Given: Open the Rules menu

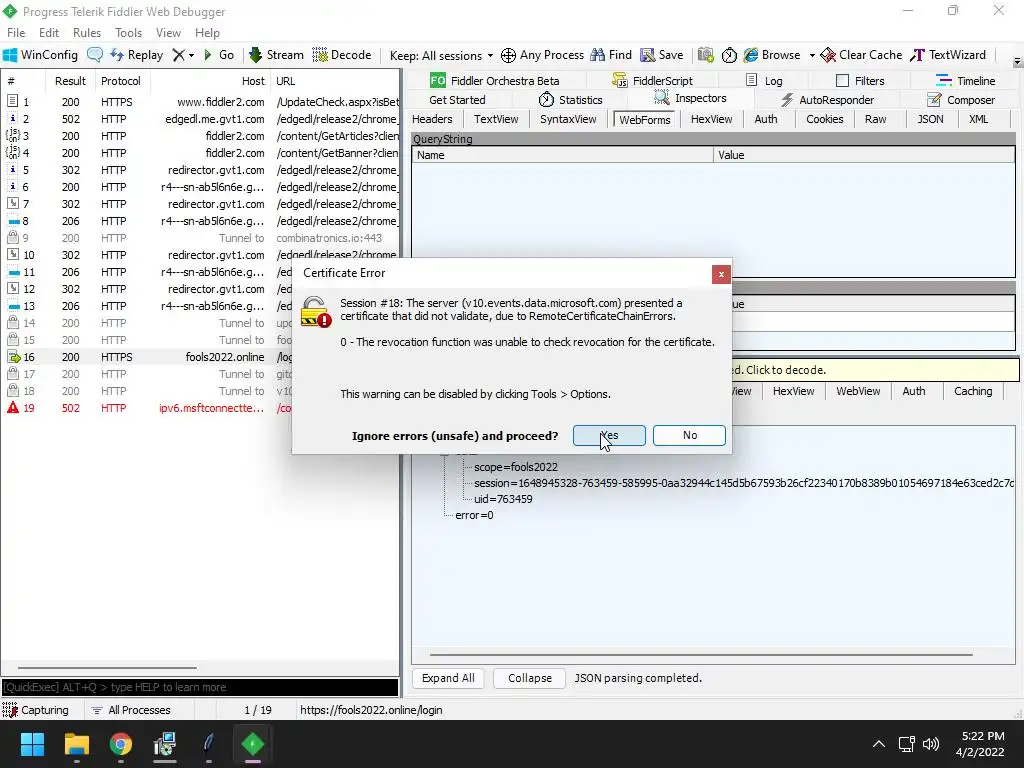Looking at the screenshot, I should [87, 33].
